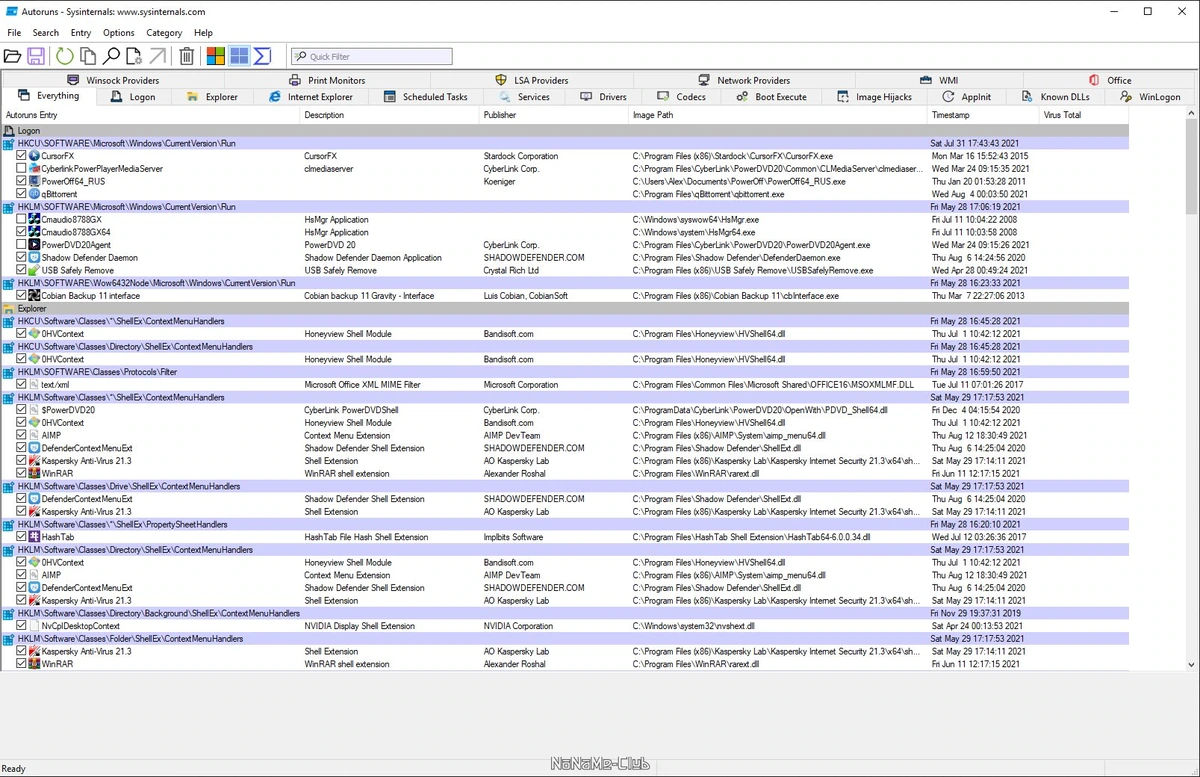Switch to the Scheduled Tasks tab

[426, 97]
